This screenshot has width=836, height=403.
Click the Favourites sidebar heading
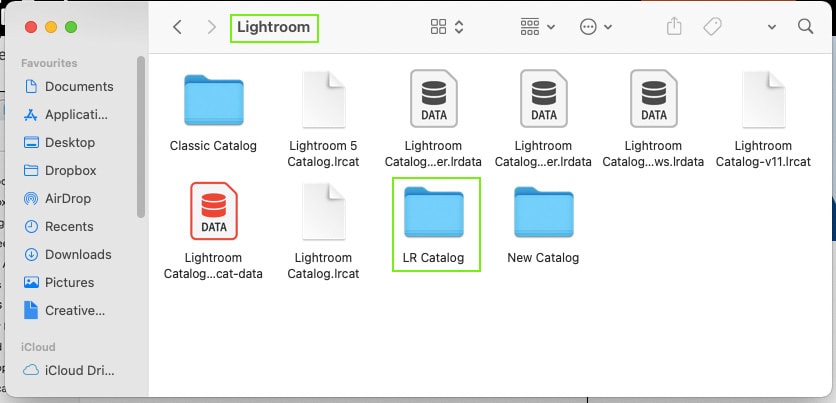click(x=49, y=63)
